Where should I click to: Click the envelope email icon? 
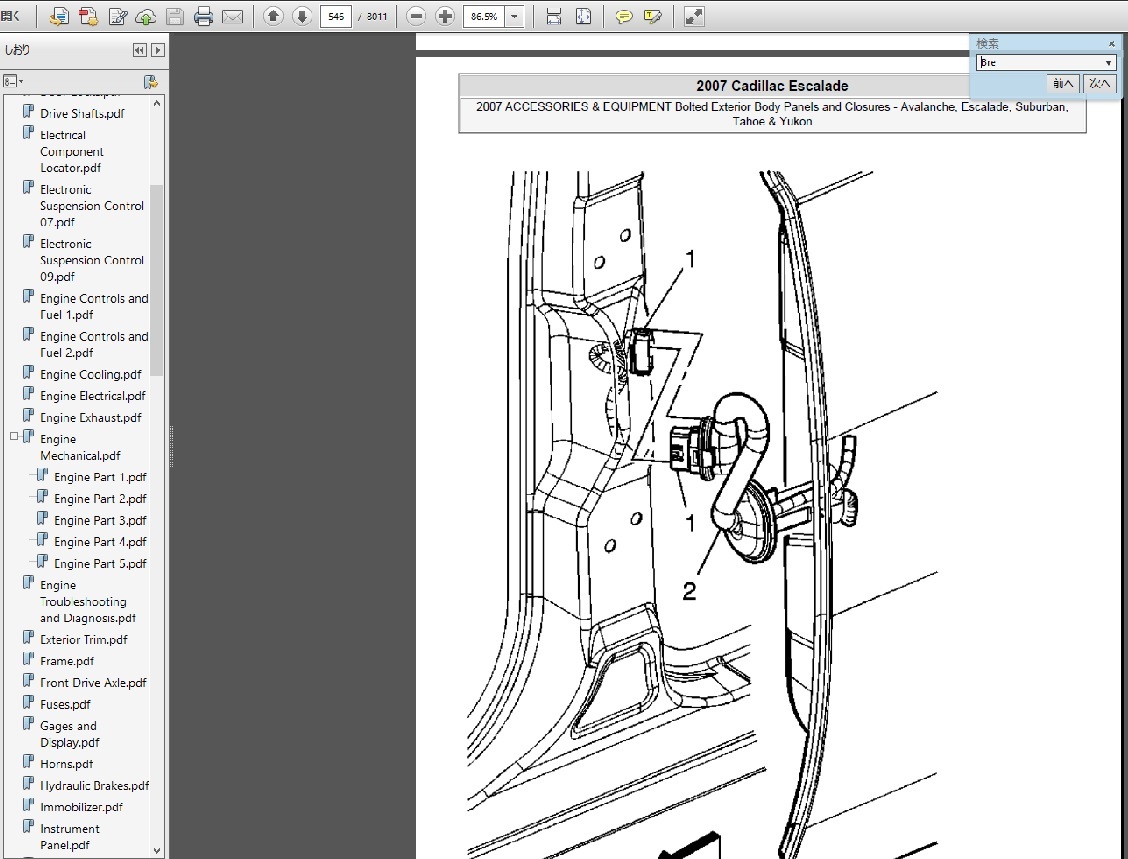coord(232,17)
